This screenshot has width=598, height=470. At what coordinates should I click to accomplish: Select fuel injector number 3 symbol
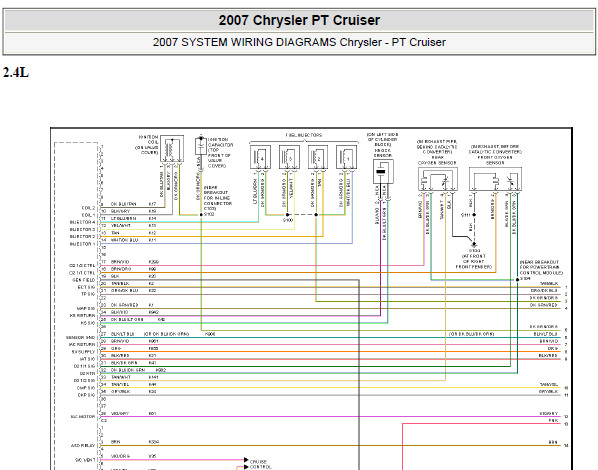[289, 157]
